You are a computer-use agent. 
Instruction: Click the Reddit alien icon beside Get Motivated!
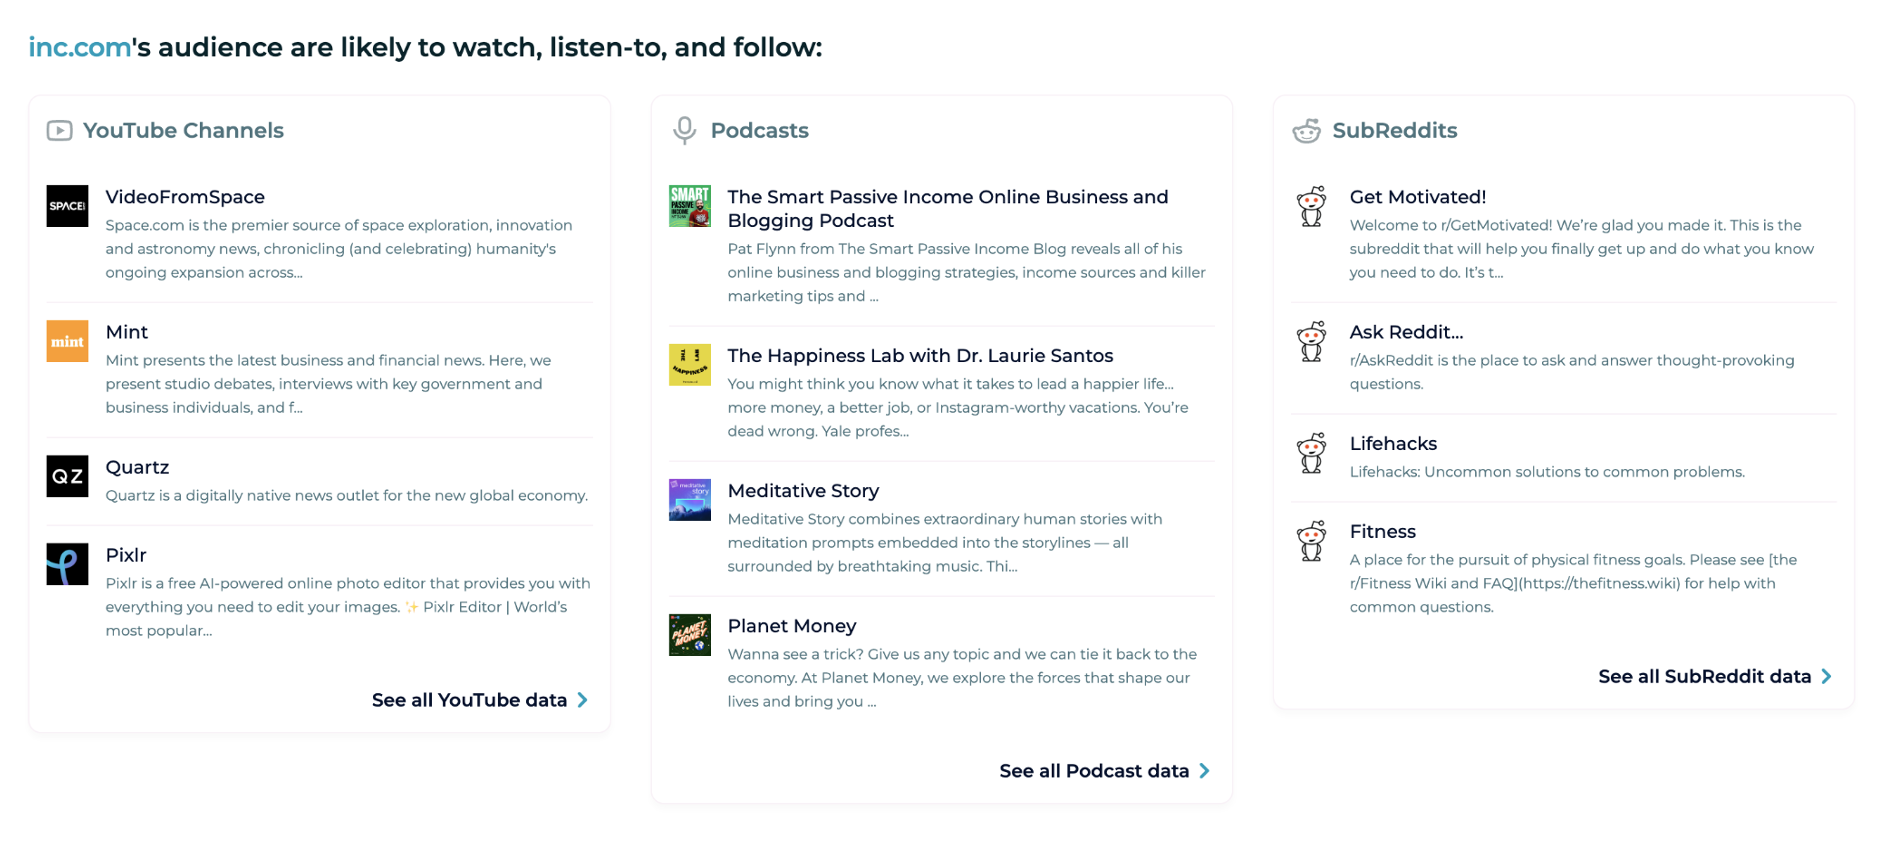pyautogui.click(x=1311, y=206)
